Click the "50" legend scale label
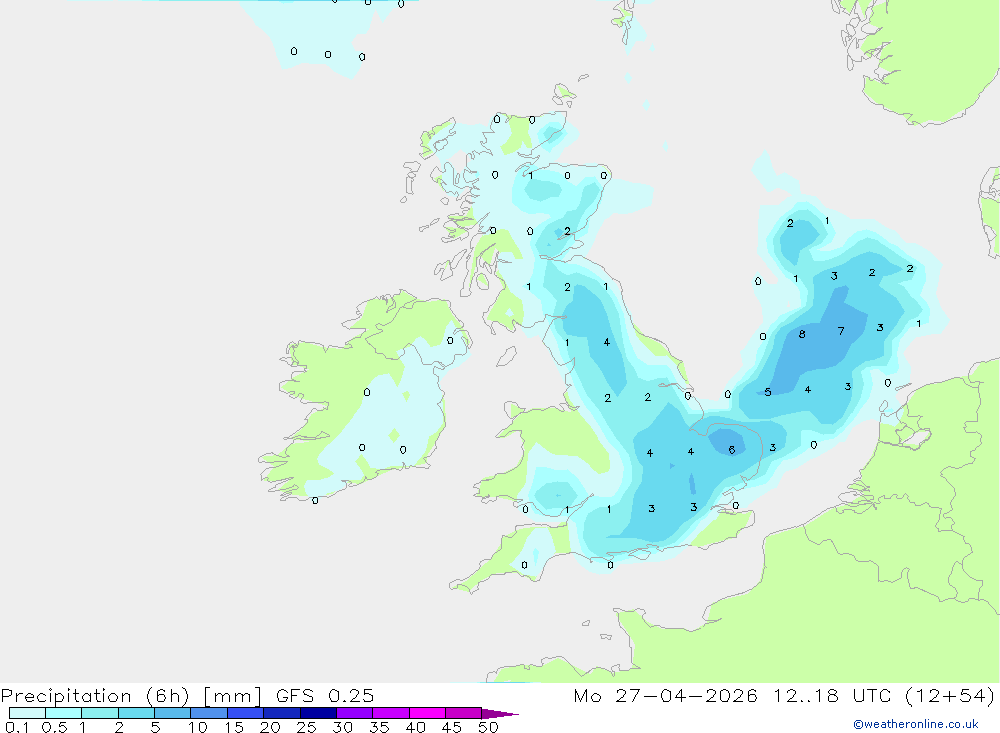1000x733 pixels. (x=488, y=727)
